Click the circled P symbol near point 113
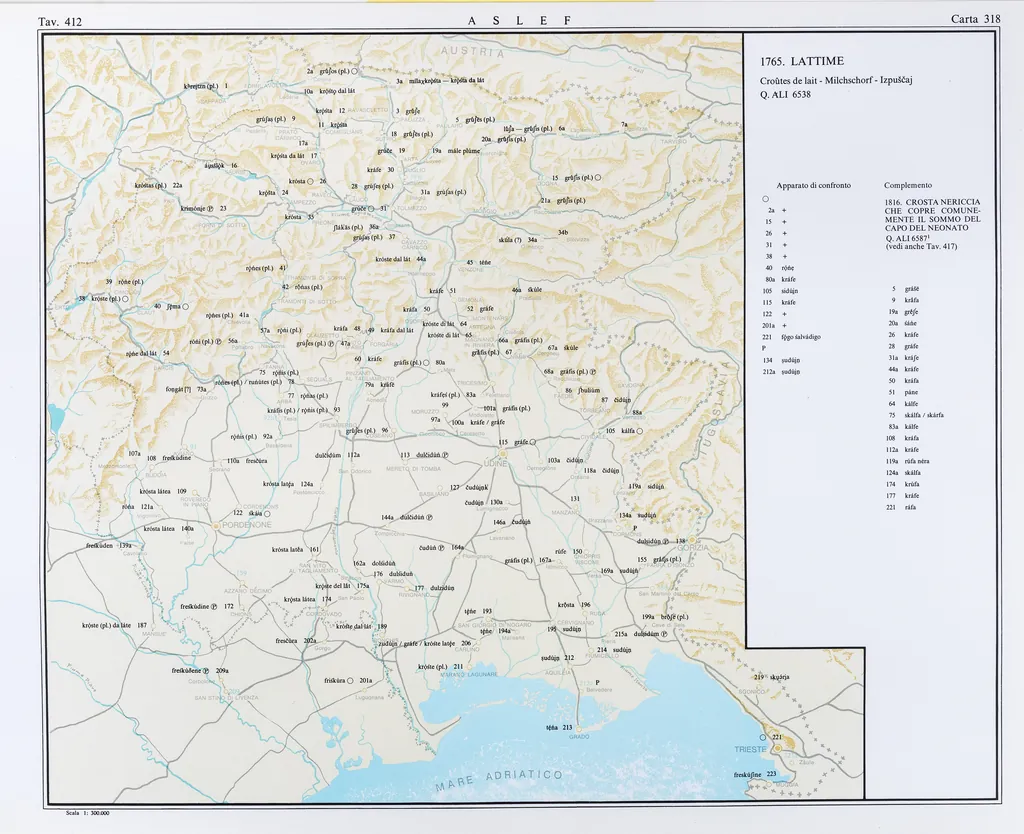Screen dimensions: 1024x834 tap(445, 455)
